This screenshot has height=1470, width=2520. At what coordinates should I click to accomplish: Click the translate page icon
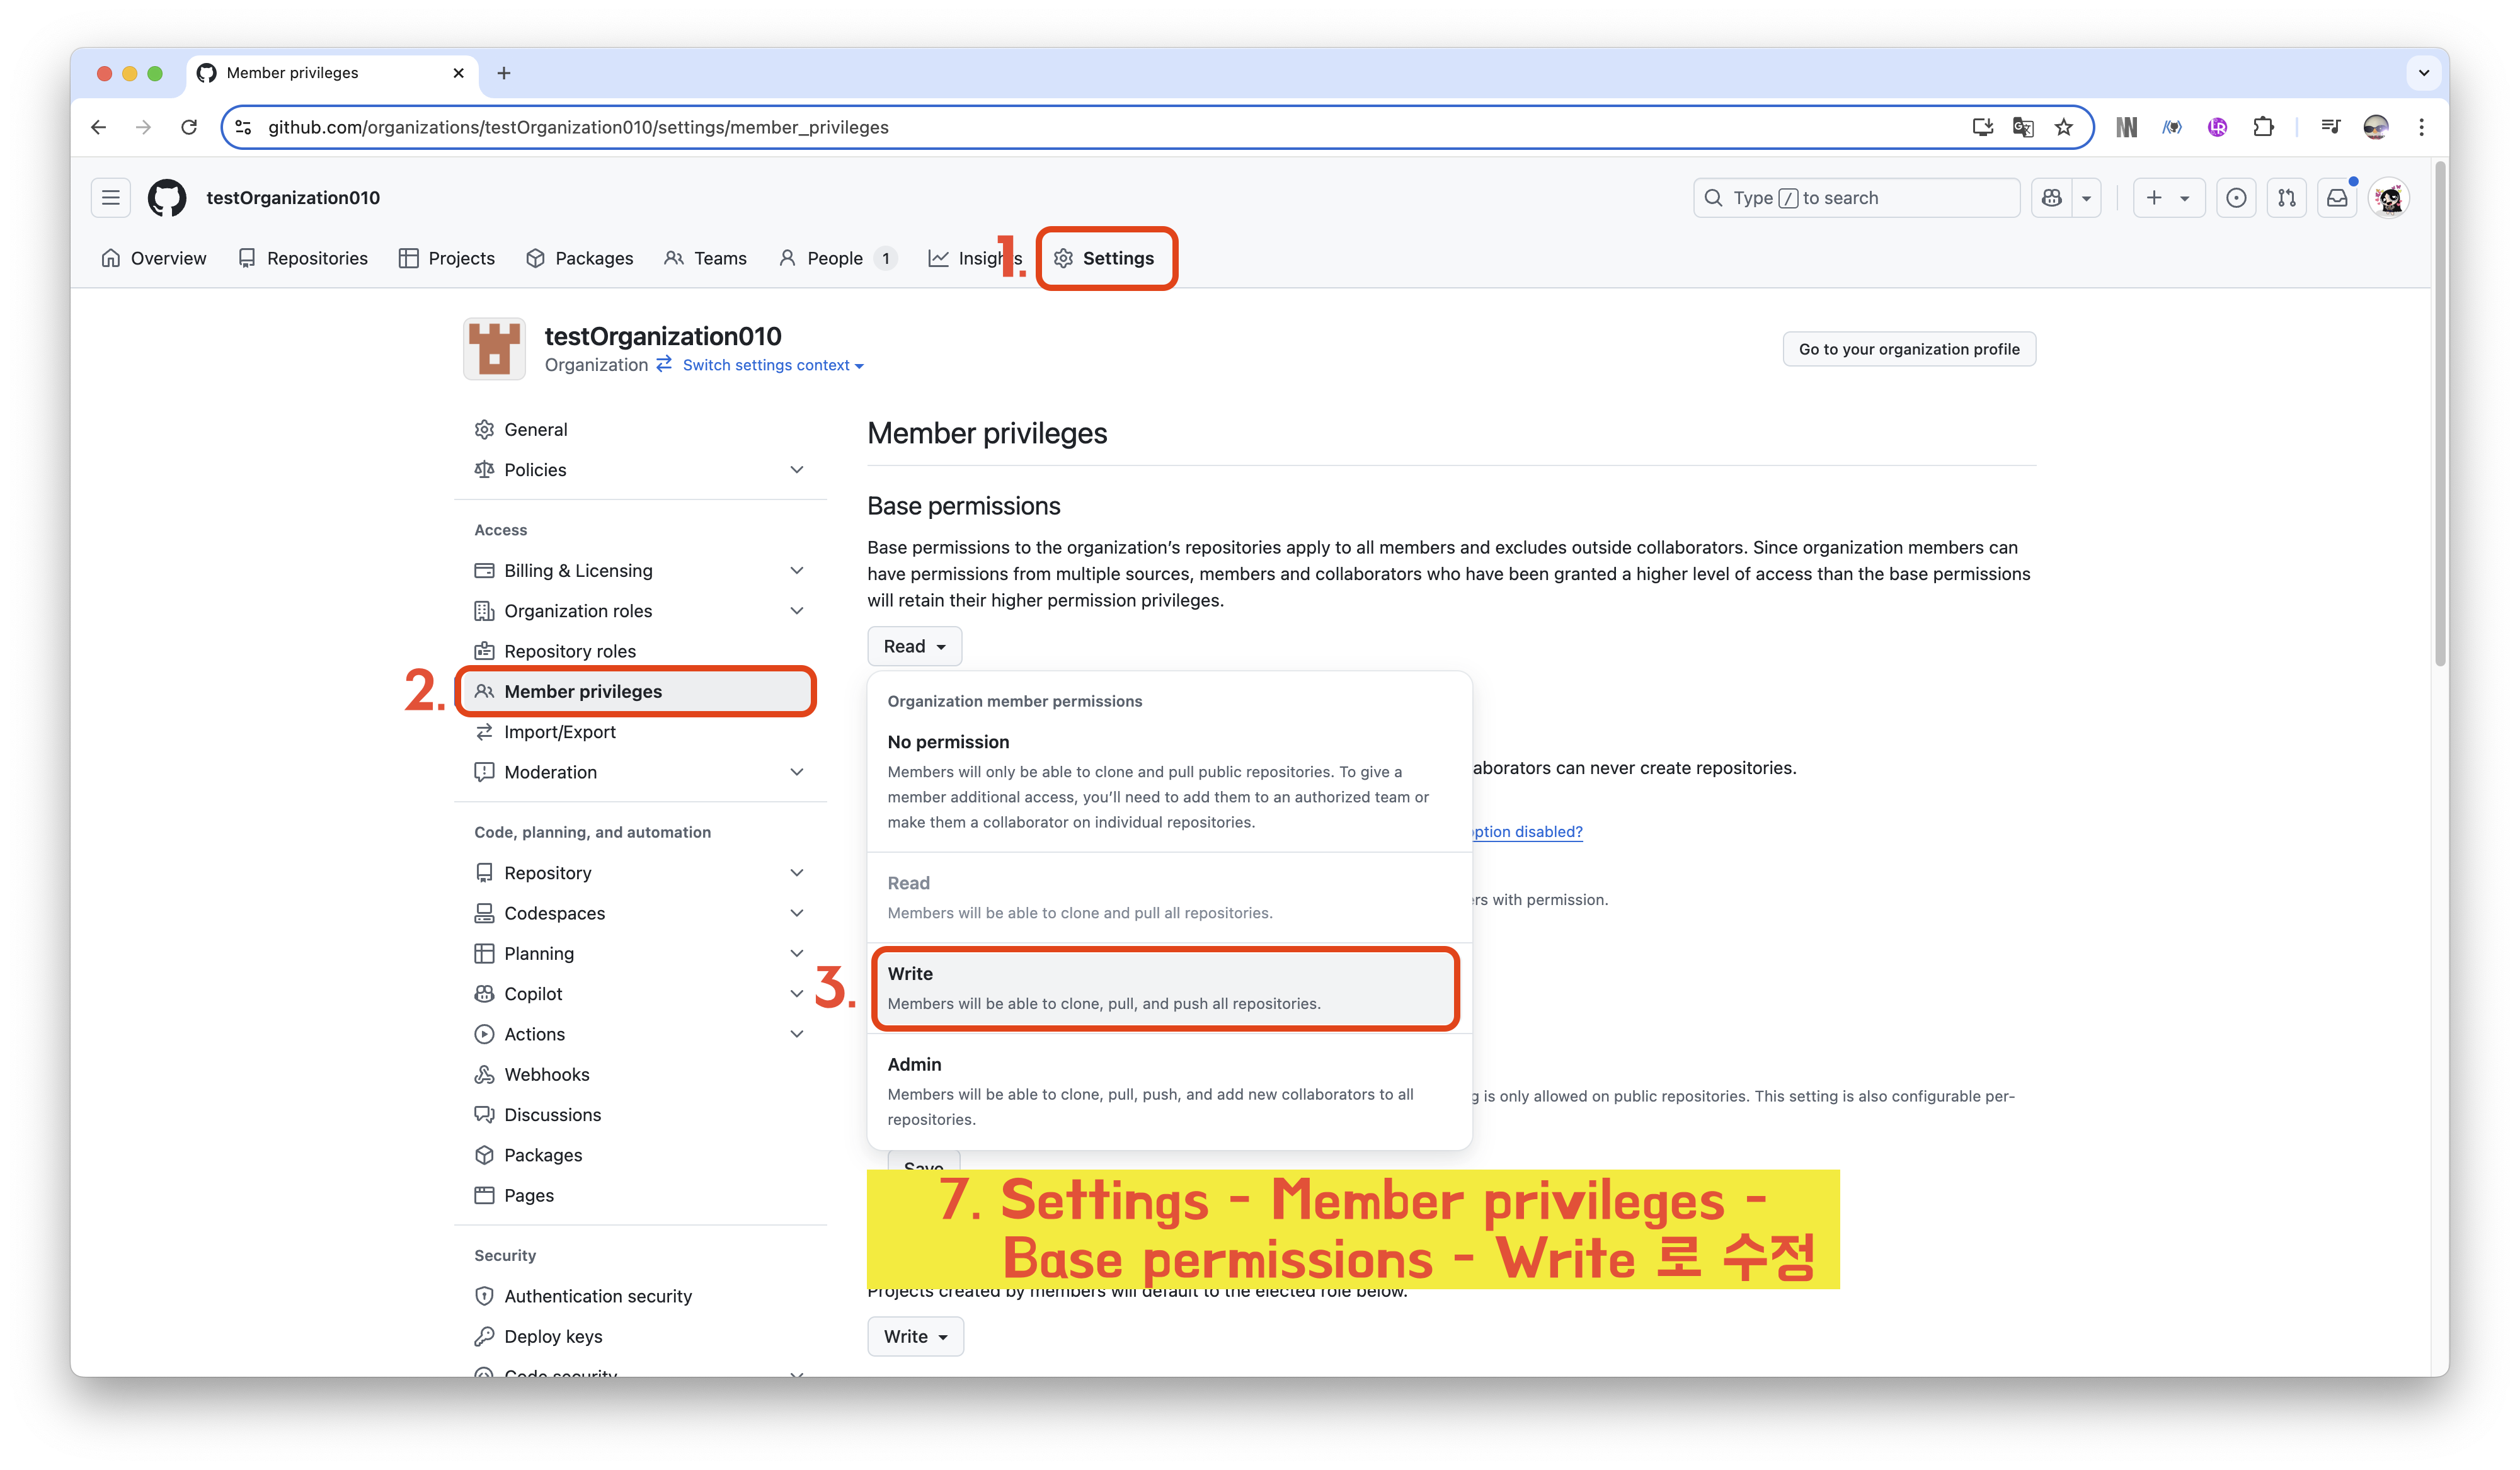(x=2023, y=127)
